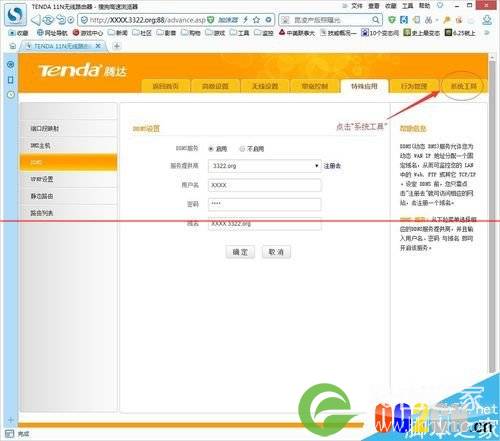
Task: Open new tab with the plus button
Action: pos(117,46)
